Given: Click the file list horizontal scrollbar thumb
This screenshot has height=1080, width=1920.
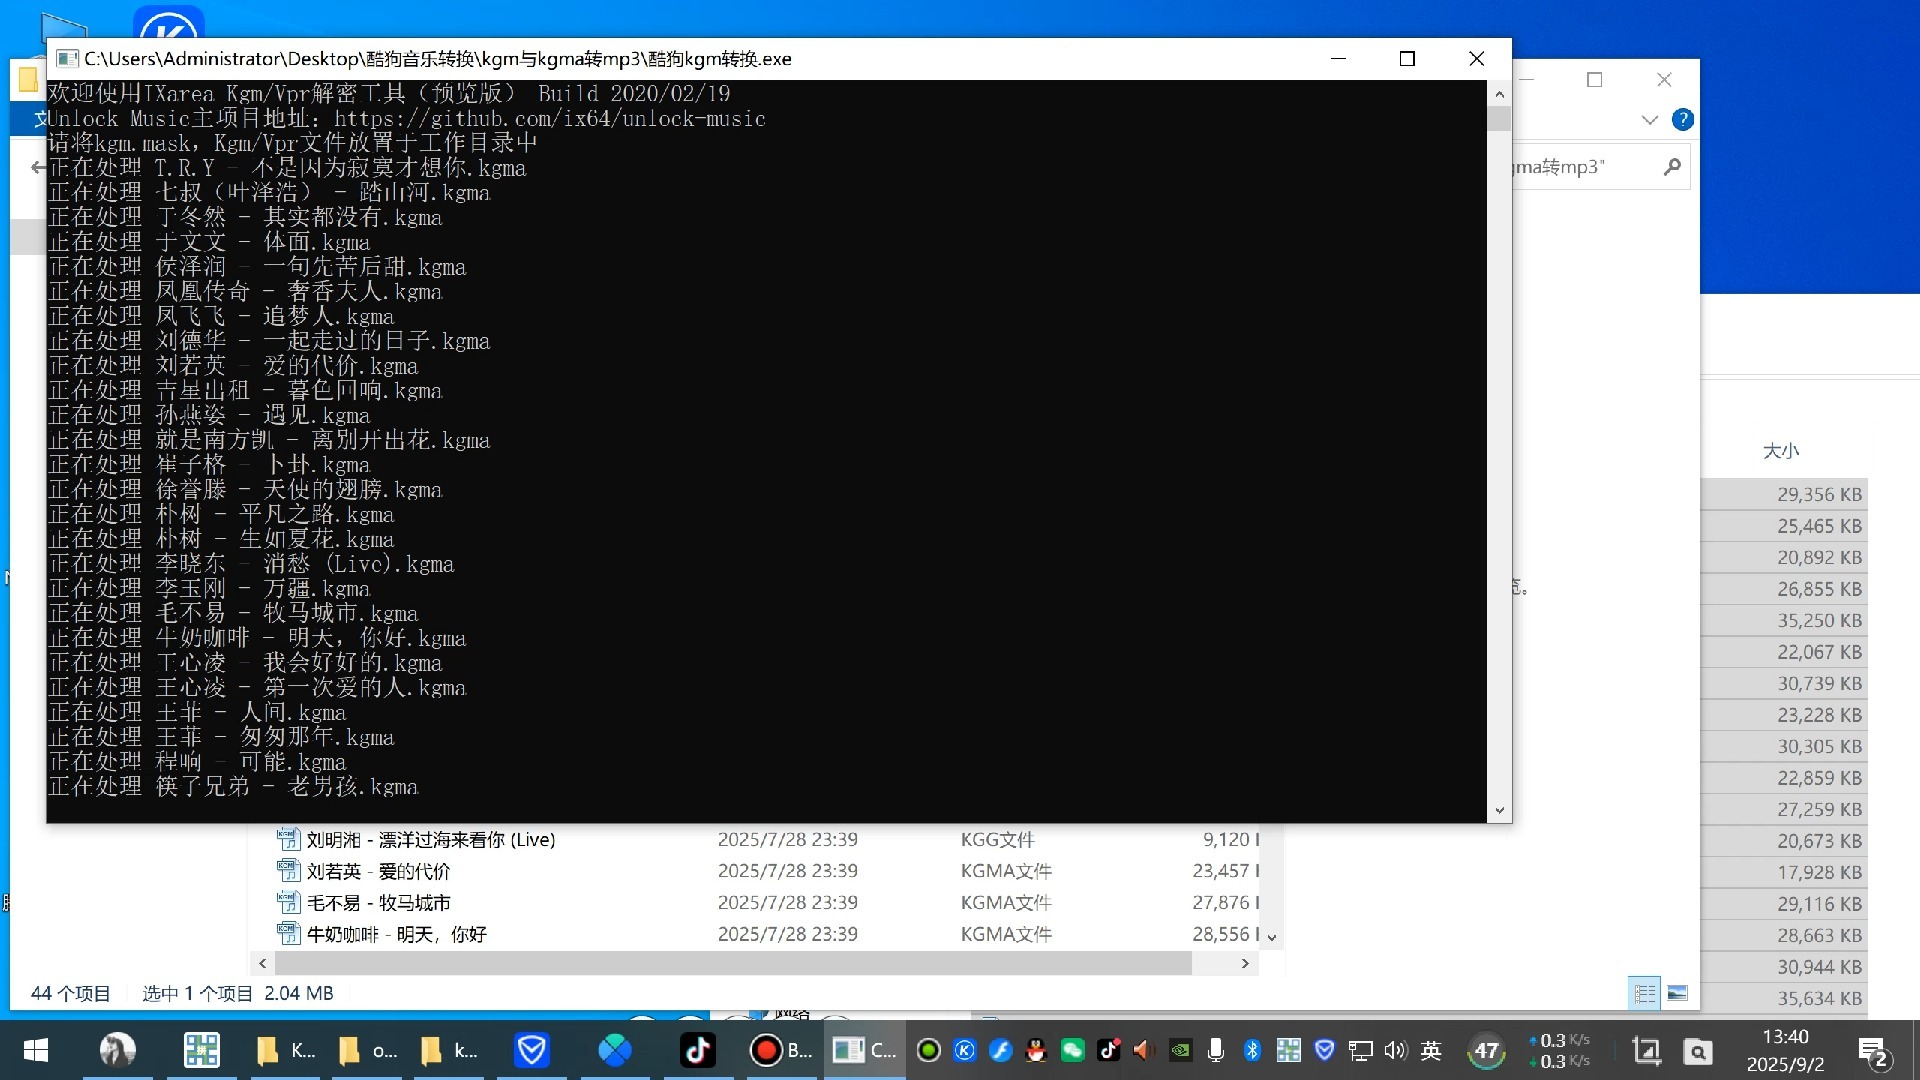Looking at the screenshot, I should [x=733, y=963].
